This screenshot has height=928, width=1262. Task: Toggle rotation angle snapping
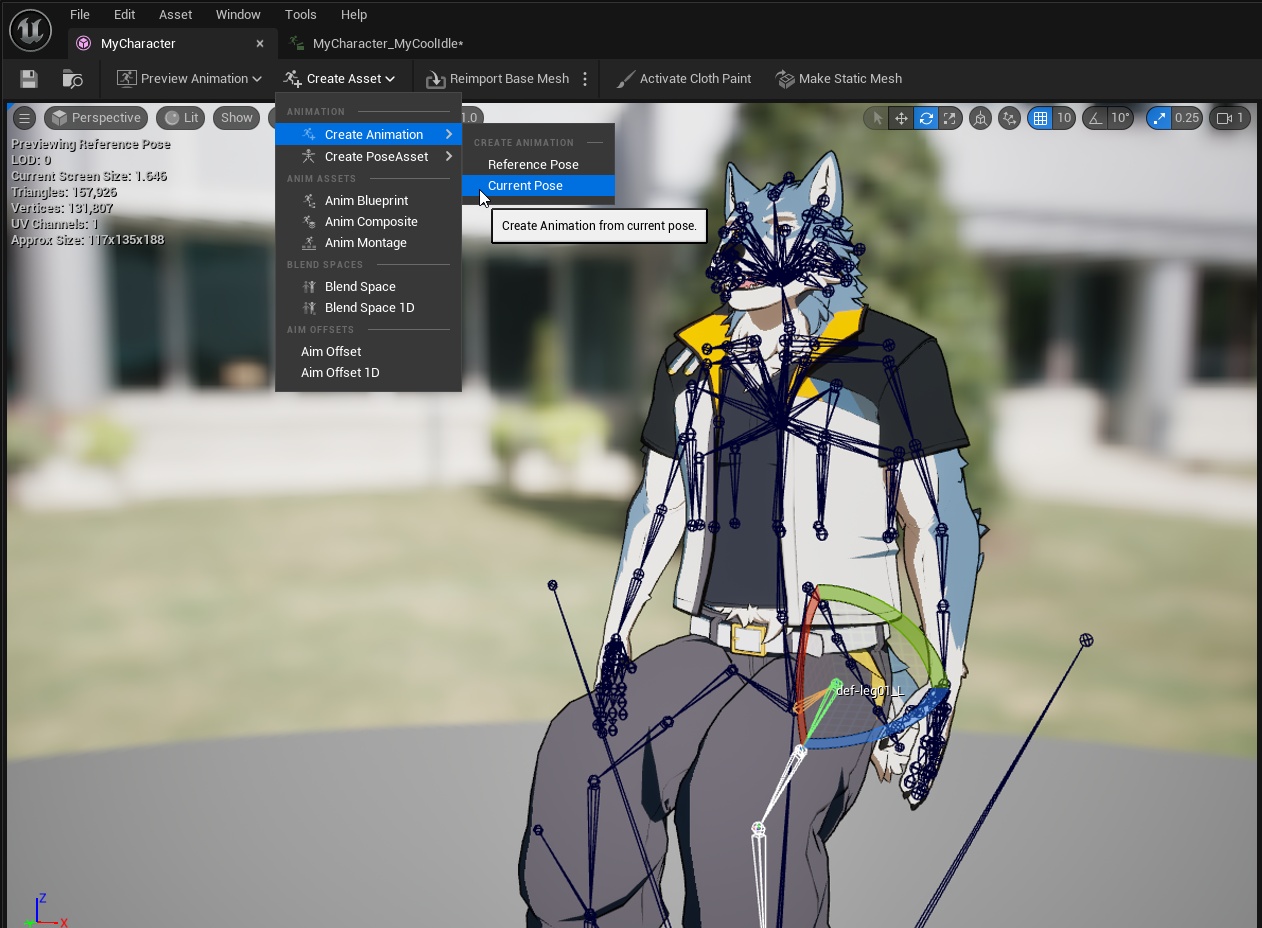click(x=1096, y=118)
